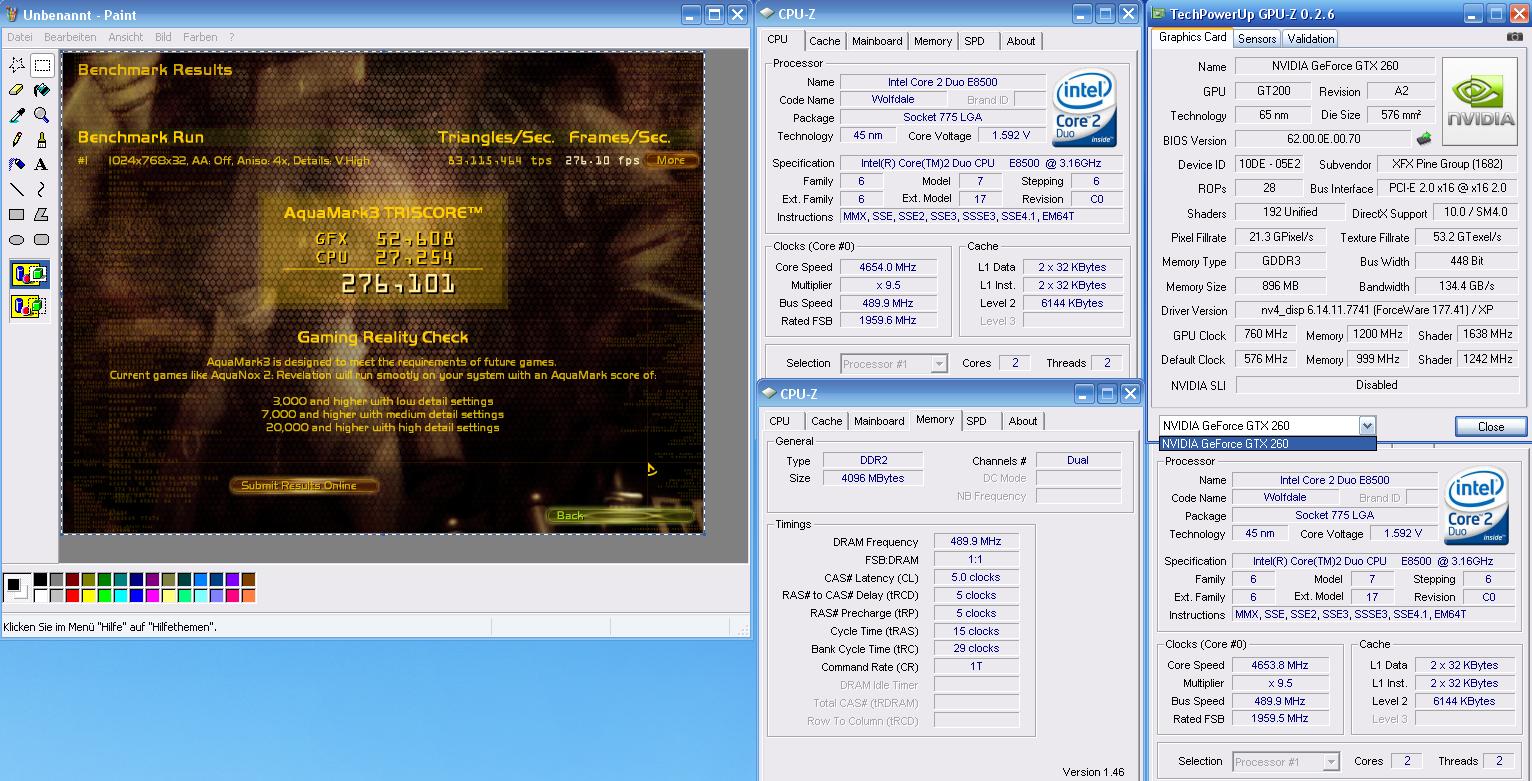Select the Text tool (letter A)

(x=41, y=164)
